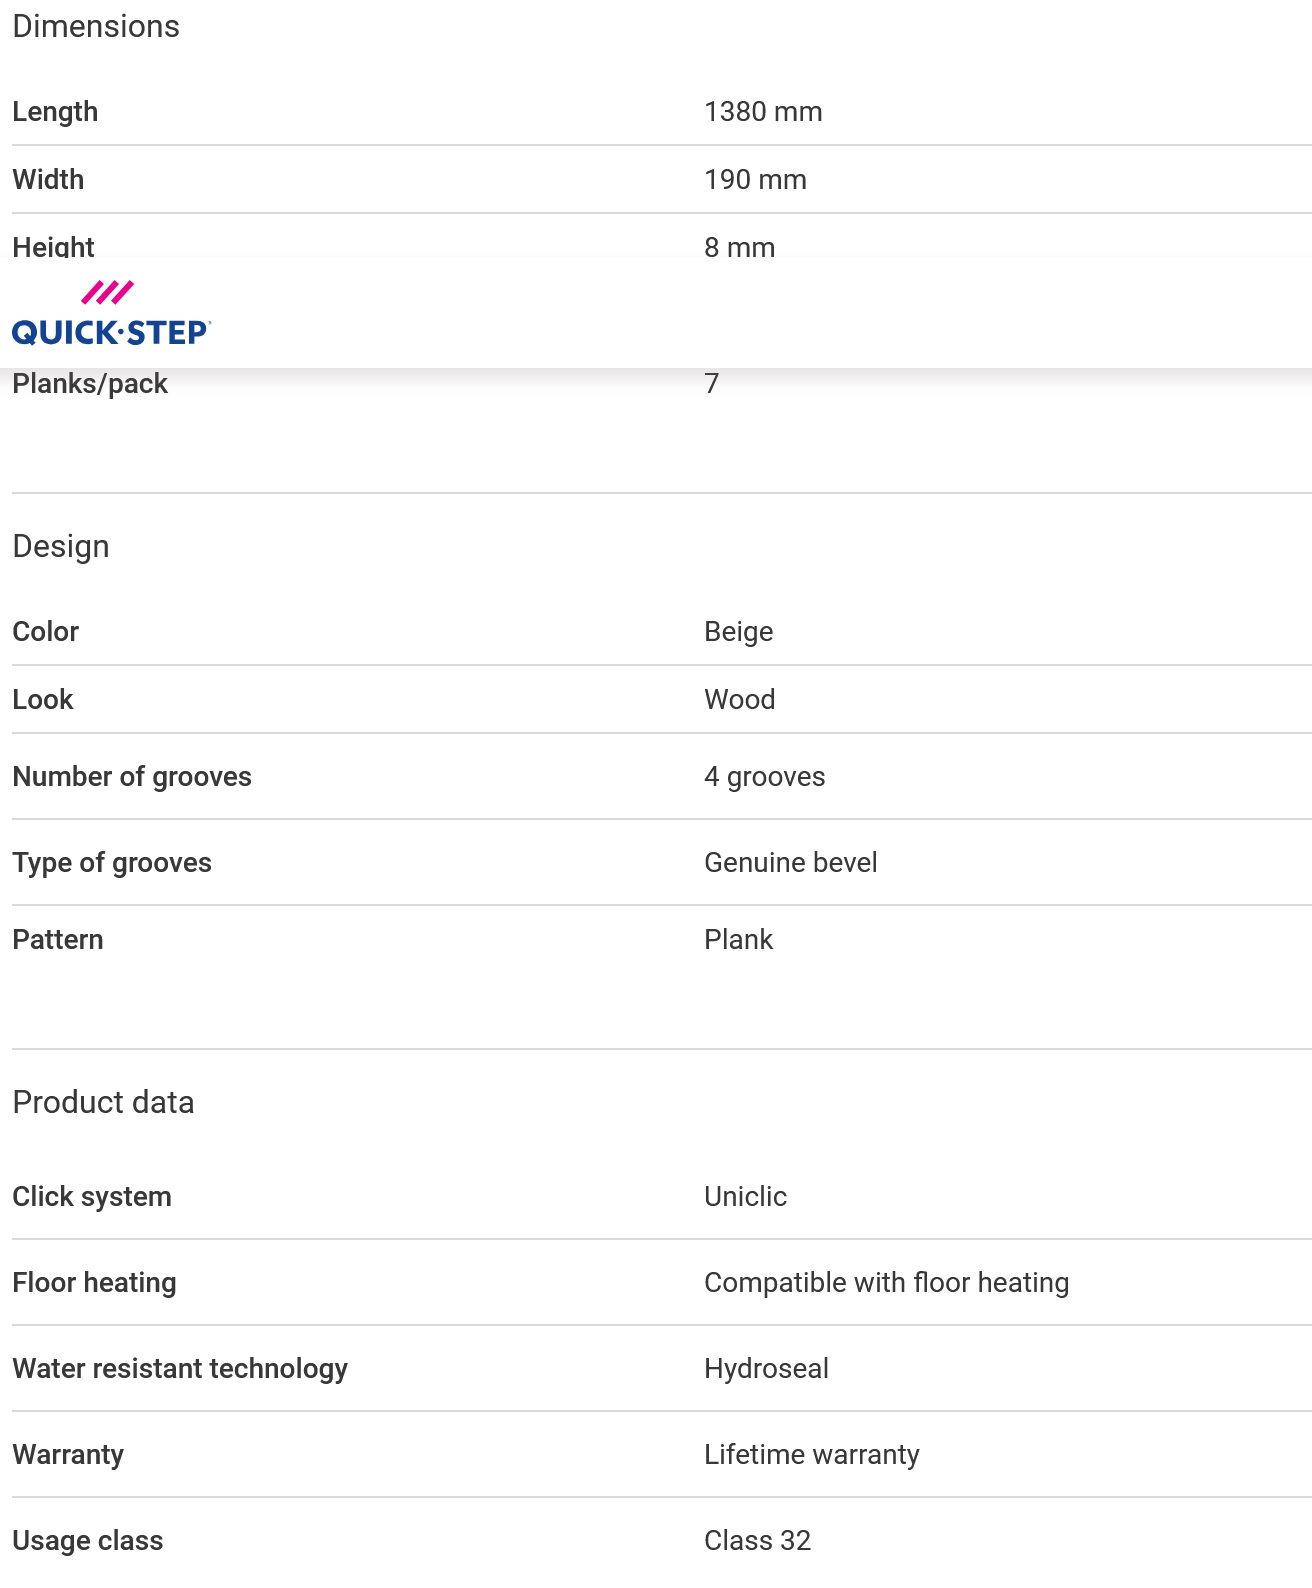Click the Quick-Step logo
Viewport: 1312px width, 1588px height.
tap(111, 314)
